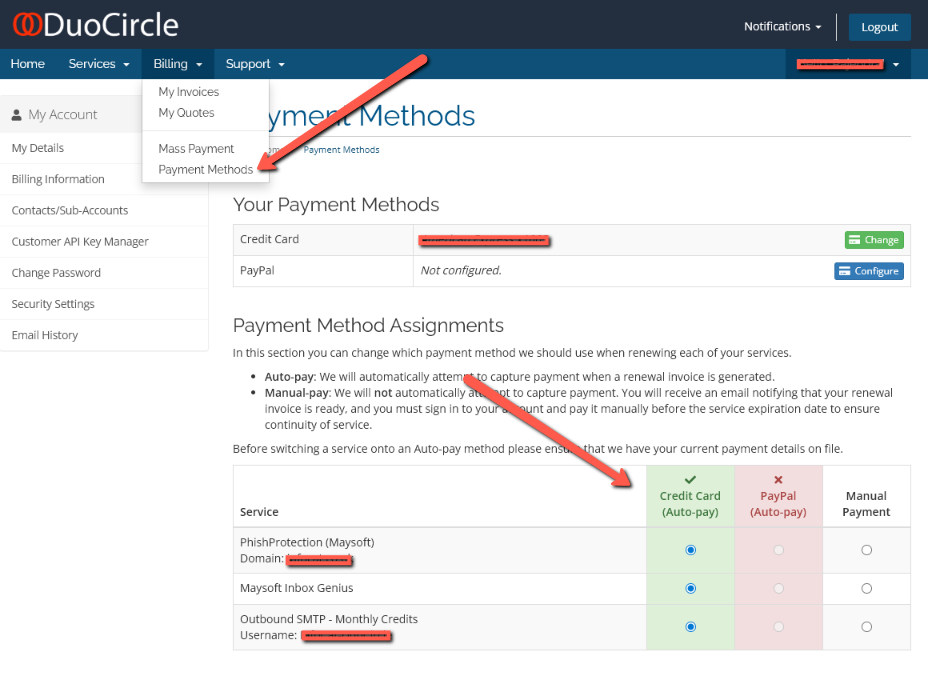Click the My Account user icon

click(x=17, y=115)
